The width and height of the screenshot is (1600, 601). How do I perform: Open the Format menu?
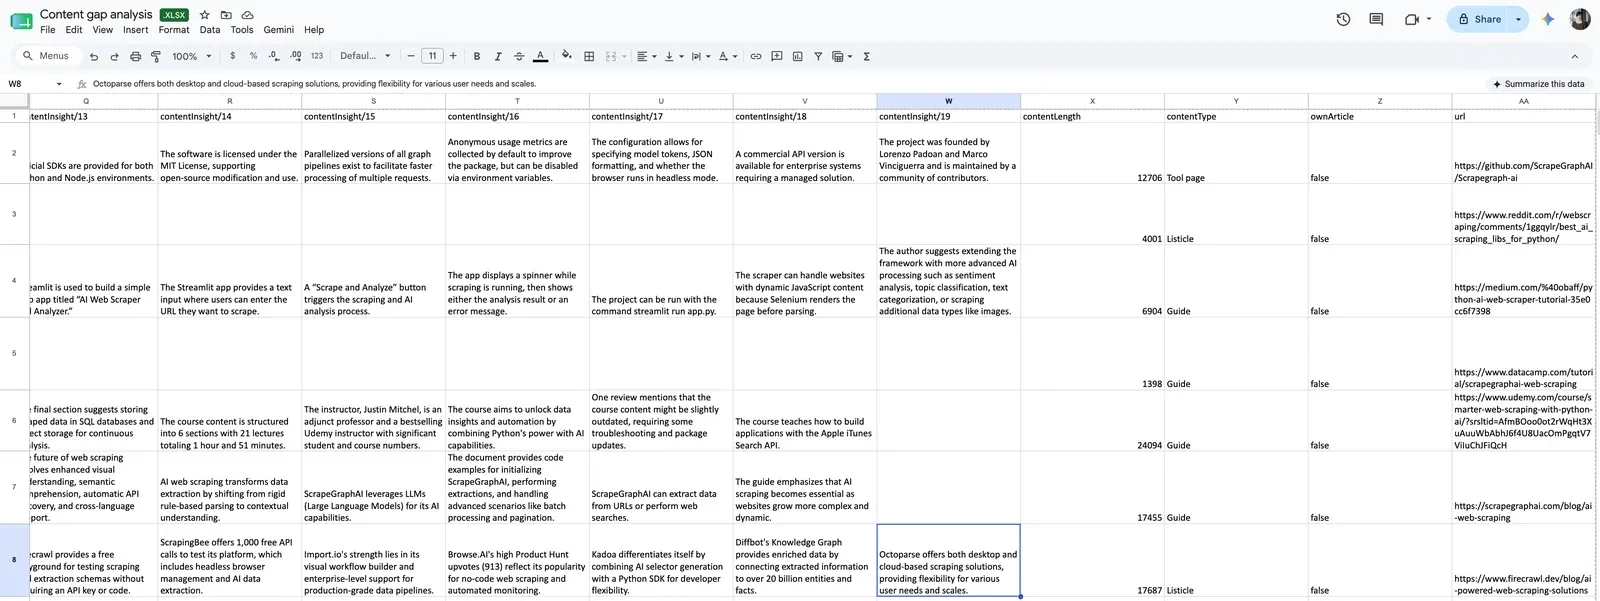pyautogui.click(x=174, y=30)
